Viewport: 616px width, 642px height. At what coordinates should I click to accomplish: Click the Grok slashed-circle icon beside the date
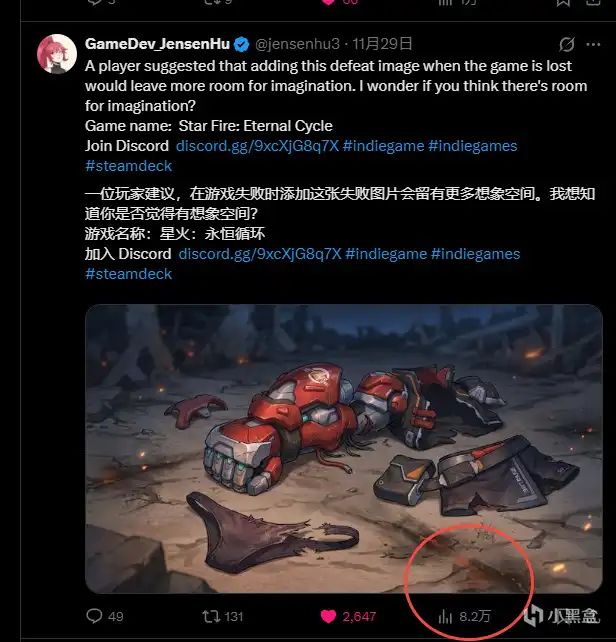click(567, 44)
